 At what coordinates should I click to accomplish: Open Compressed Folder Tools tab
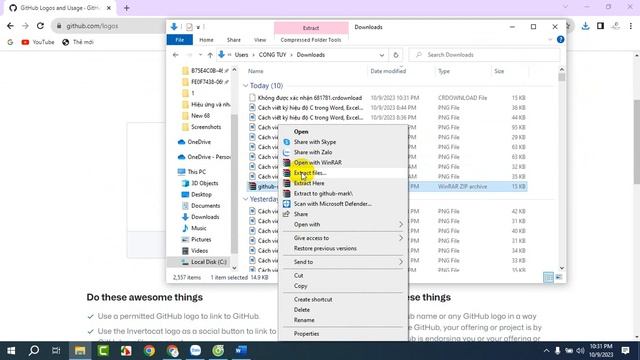click(x=311, y=40)
